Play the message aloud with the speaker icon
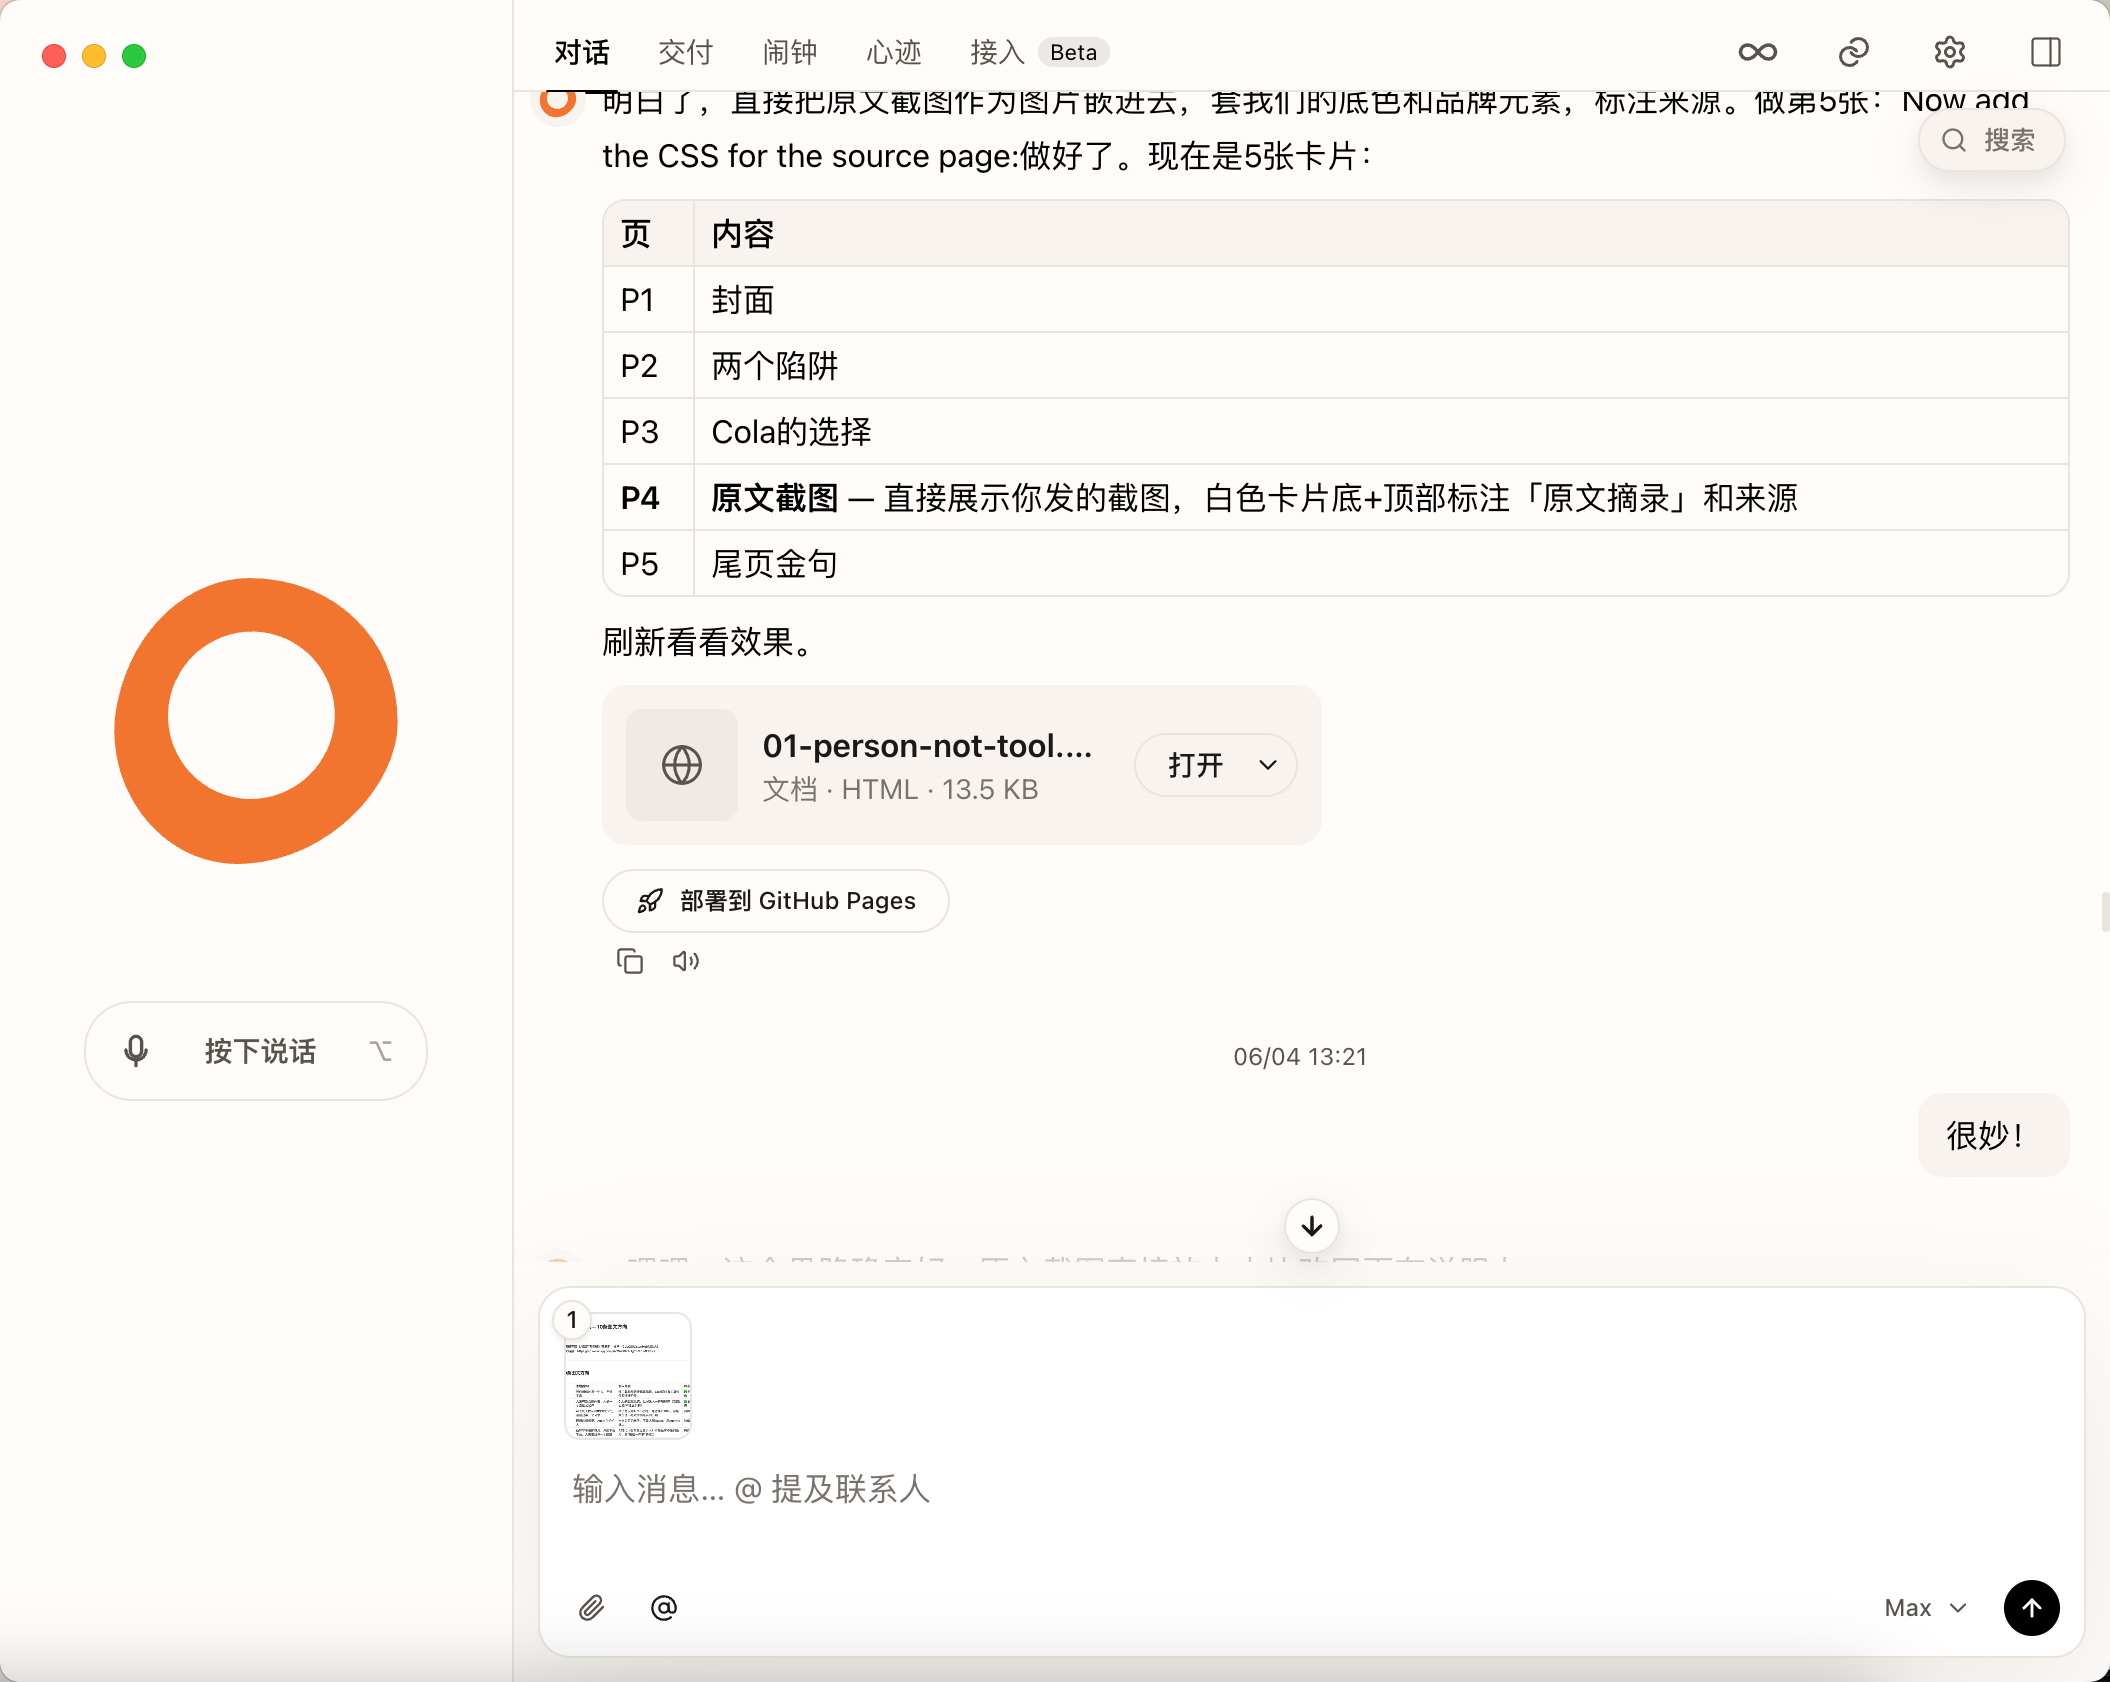The image size is (2110, 1682). (685, 961)
